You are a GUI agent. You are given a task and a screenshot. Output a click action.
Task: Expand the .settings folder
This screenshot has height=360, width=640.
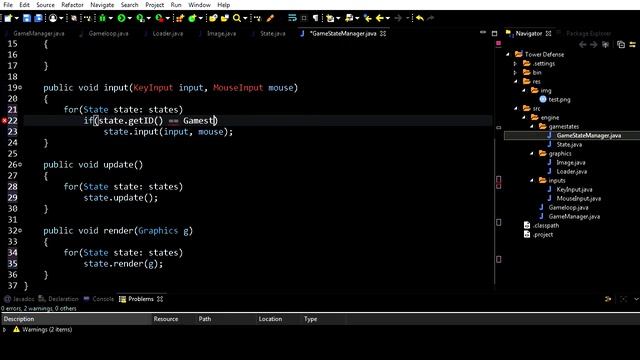516,64
